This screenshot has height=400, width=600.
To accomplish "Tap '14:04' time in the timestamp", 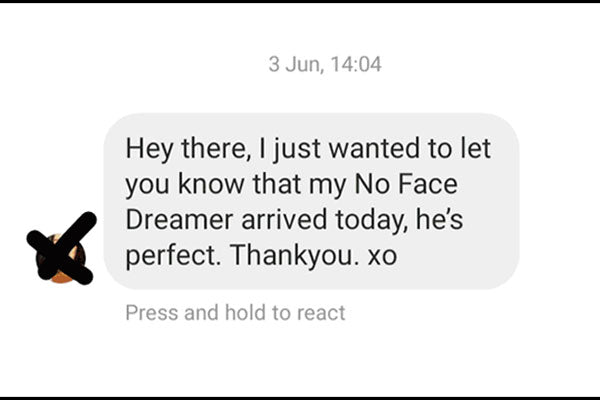I will point(356,64).
